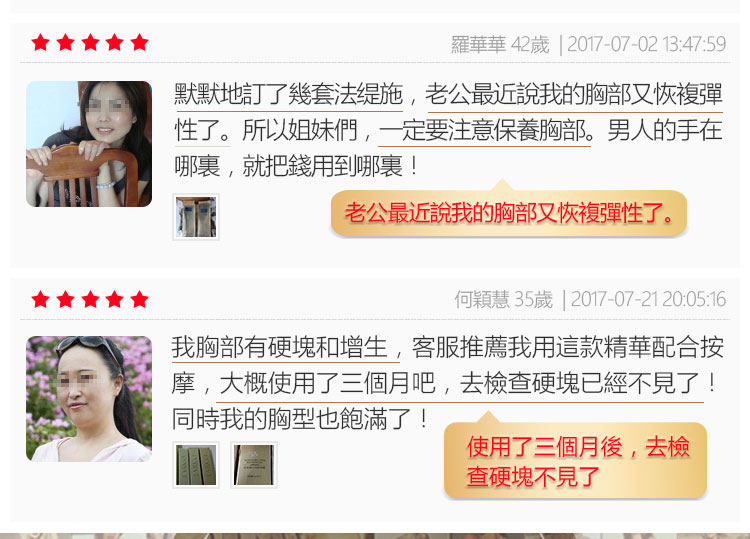750x539 pixels.
Task: Open 羅華華's profile photo with wooden chair
Action: 89,144
